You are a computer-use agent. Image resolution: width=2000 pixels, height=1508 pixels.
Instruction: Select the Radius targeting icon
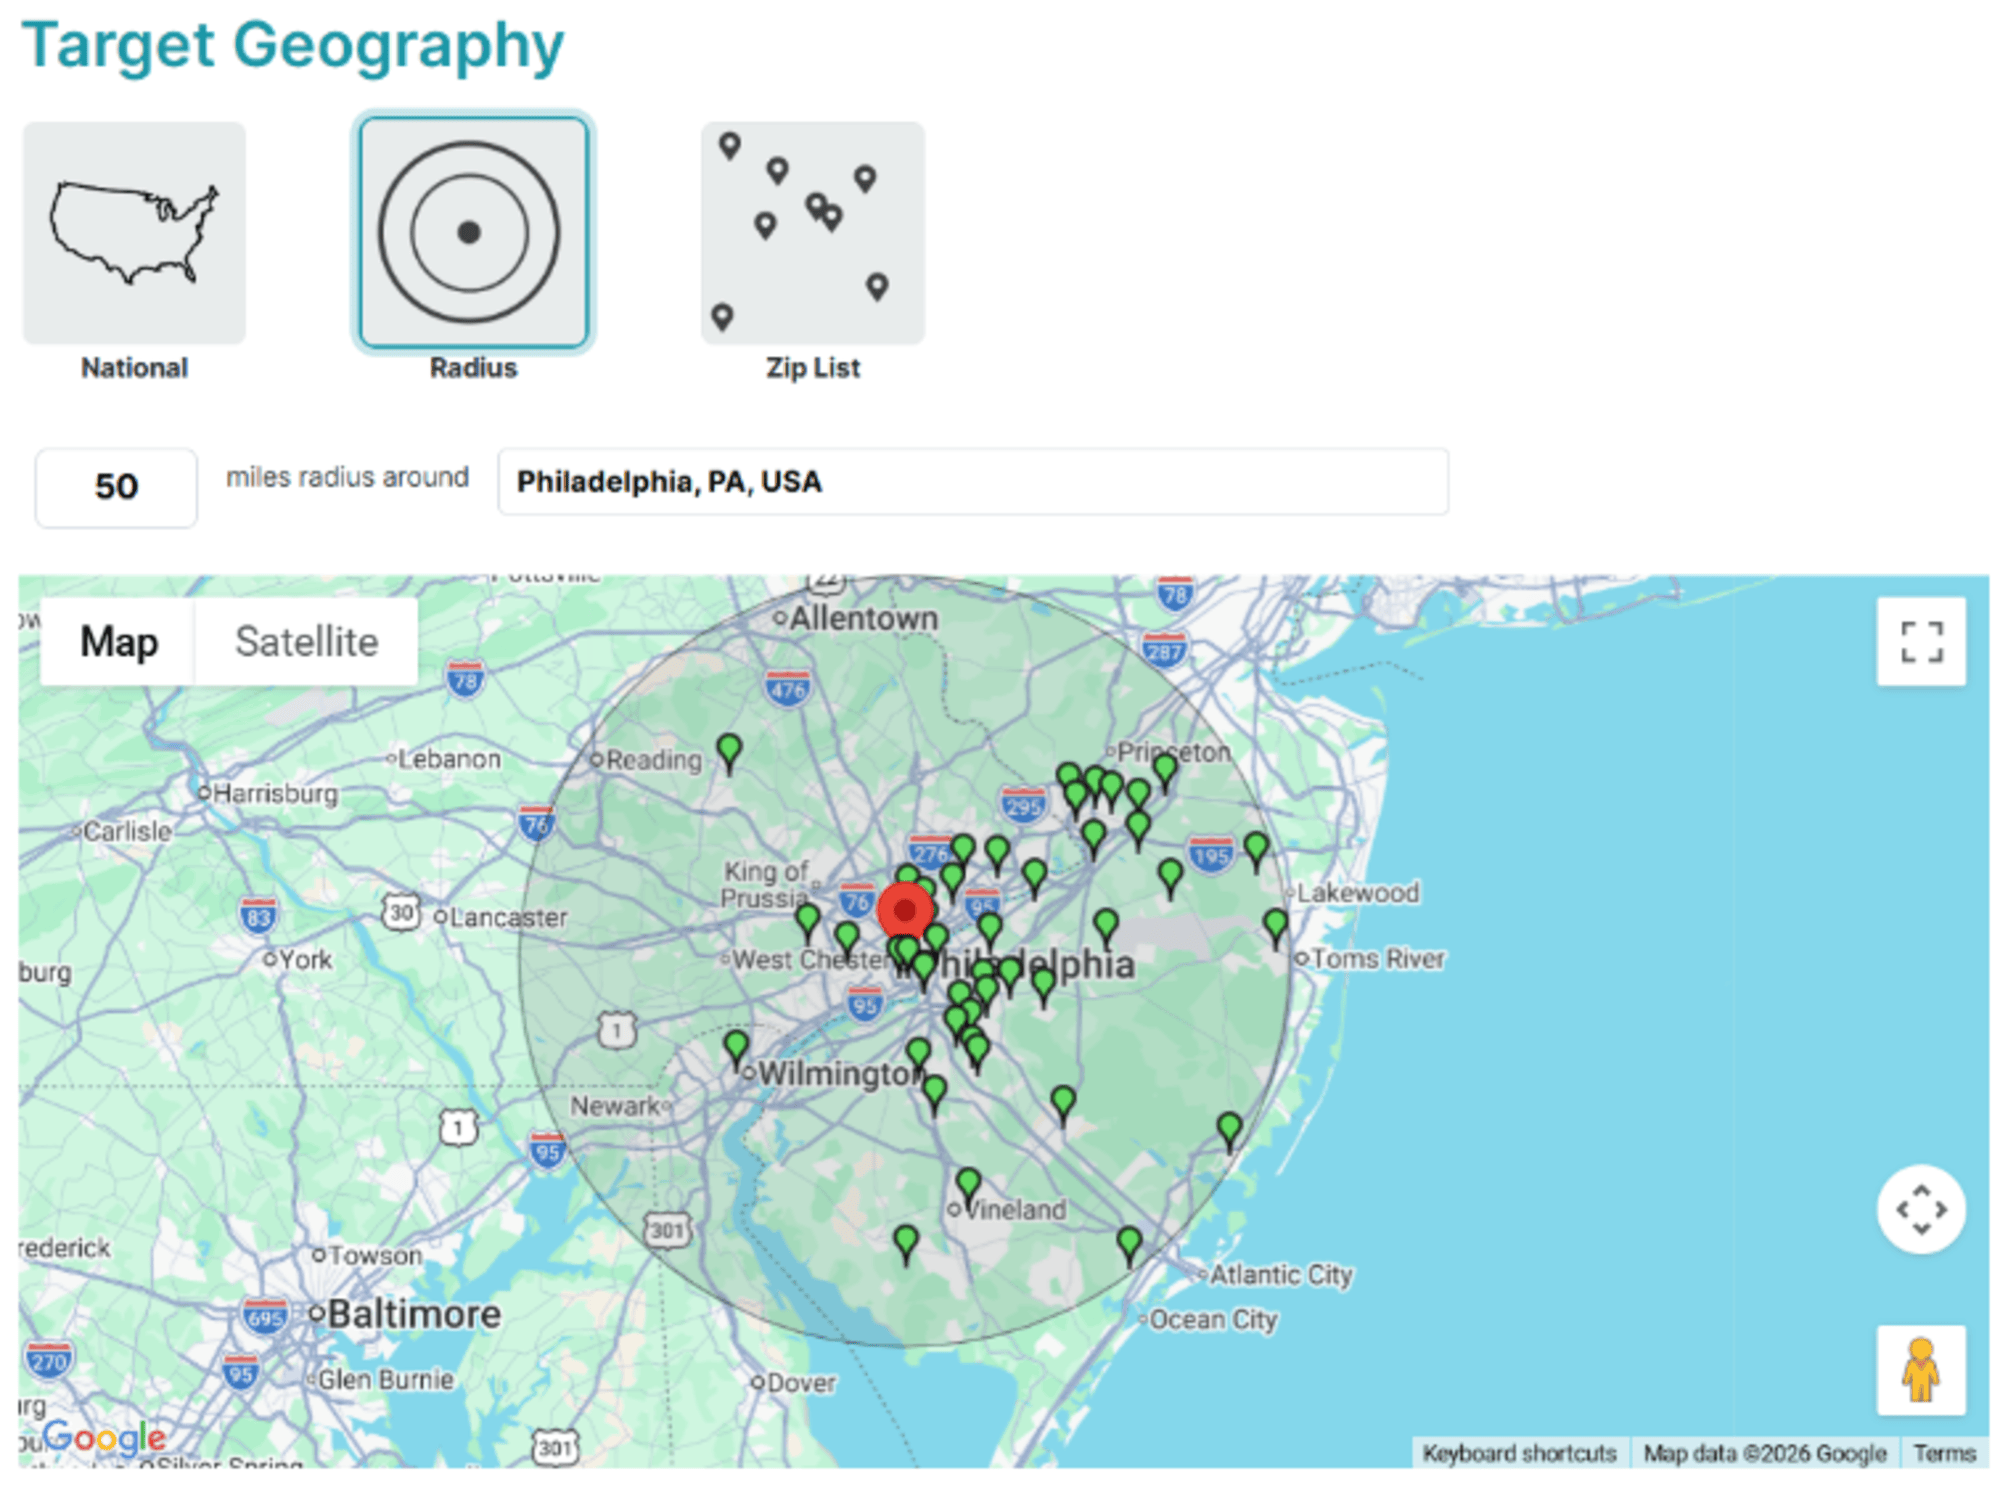(x=473, y=232)
